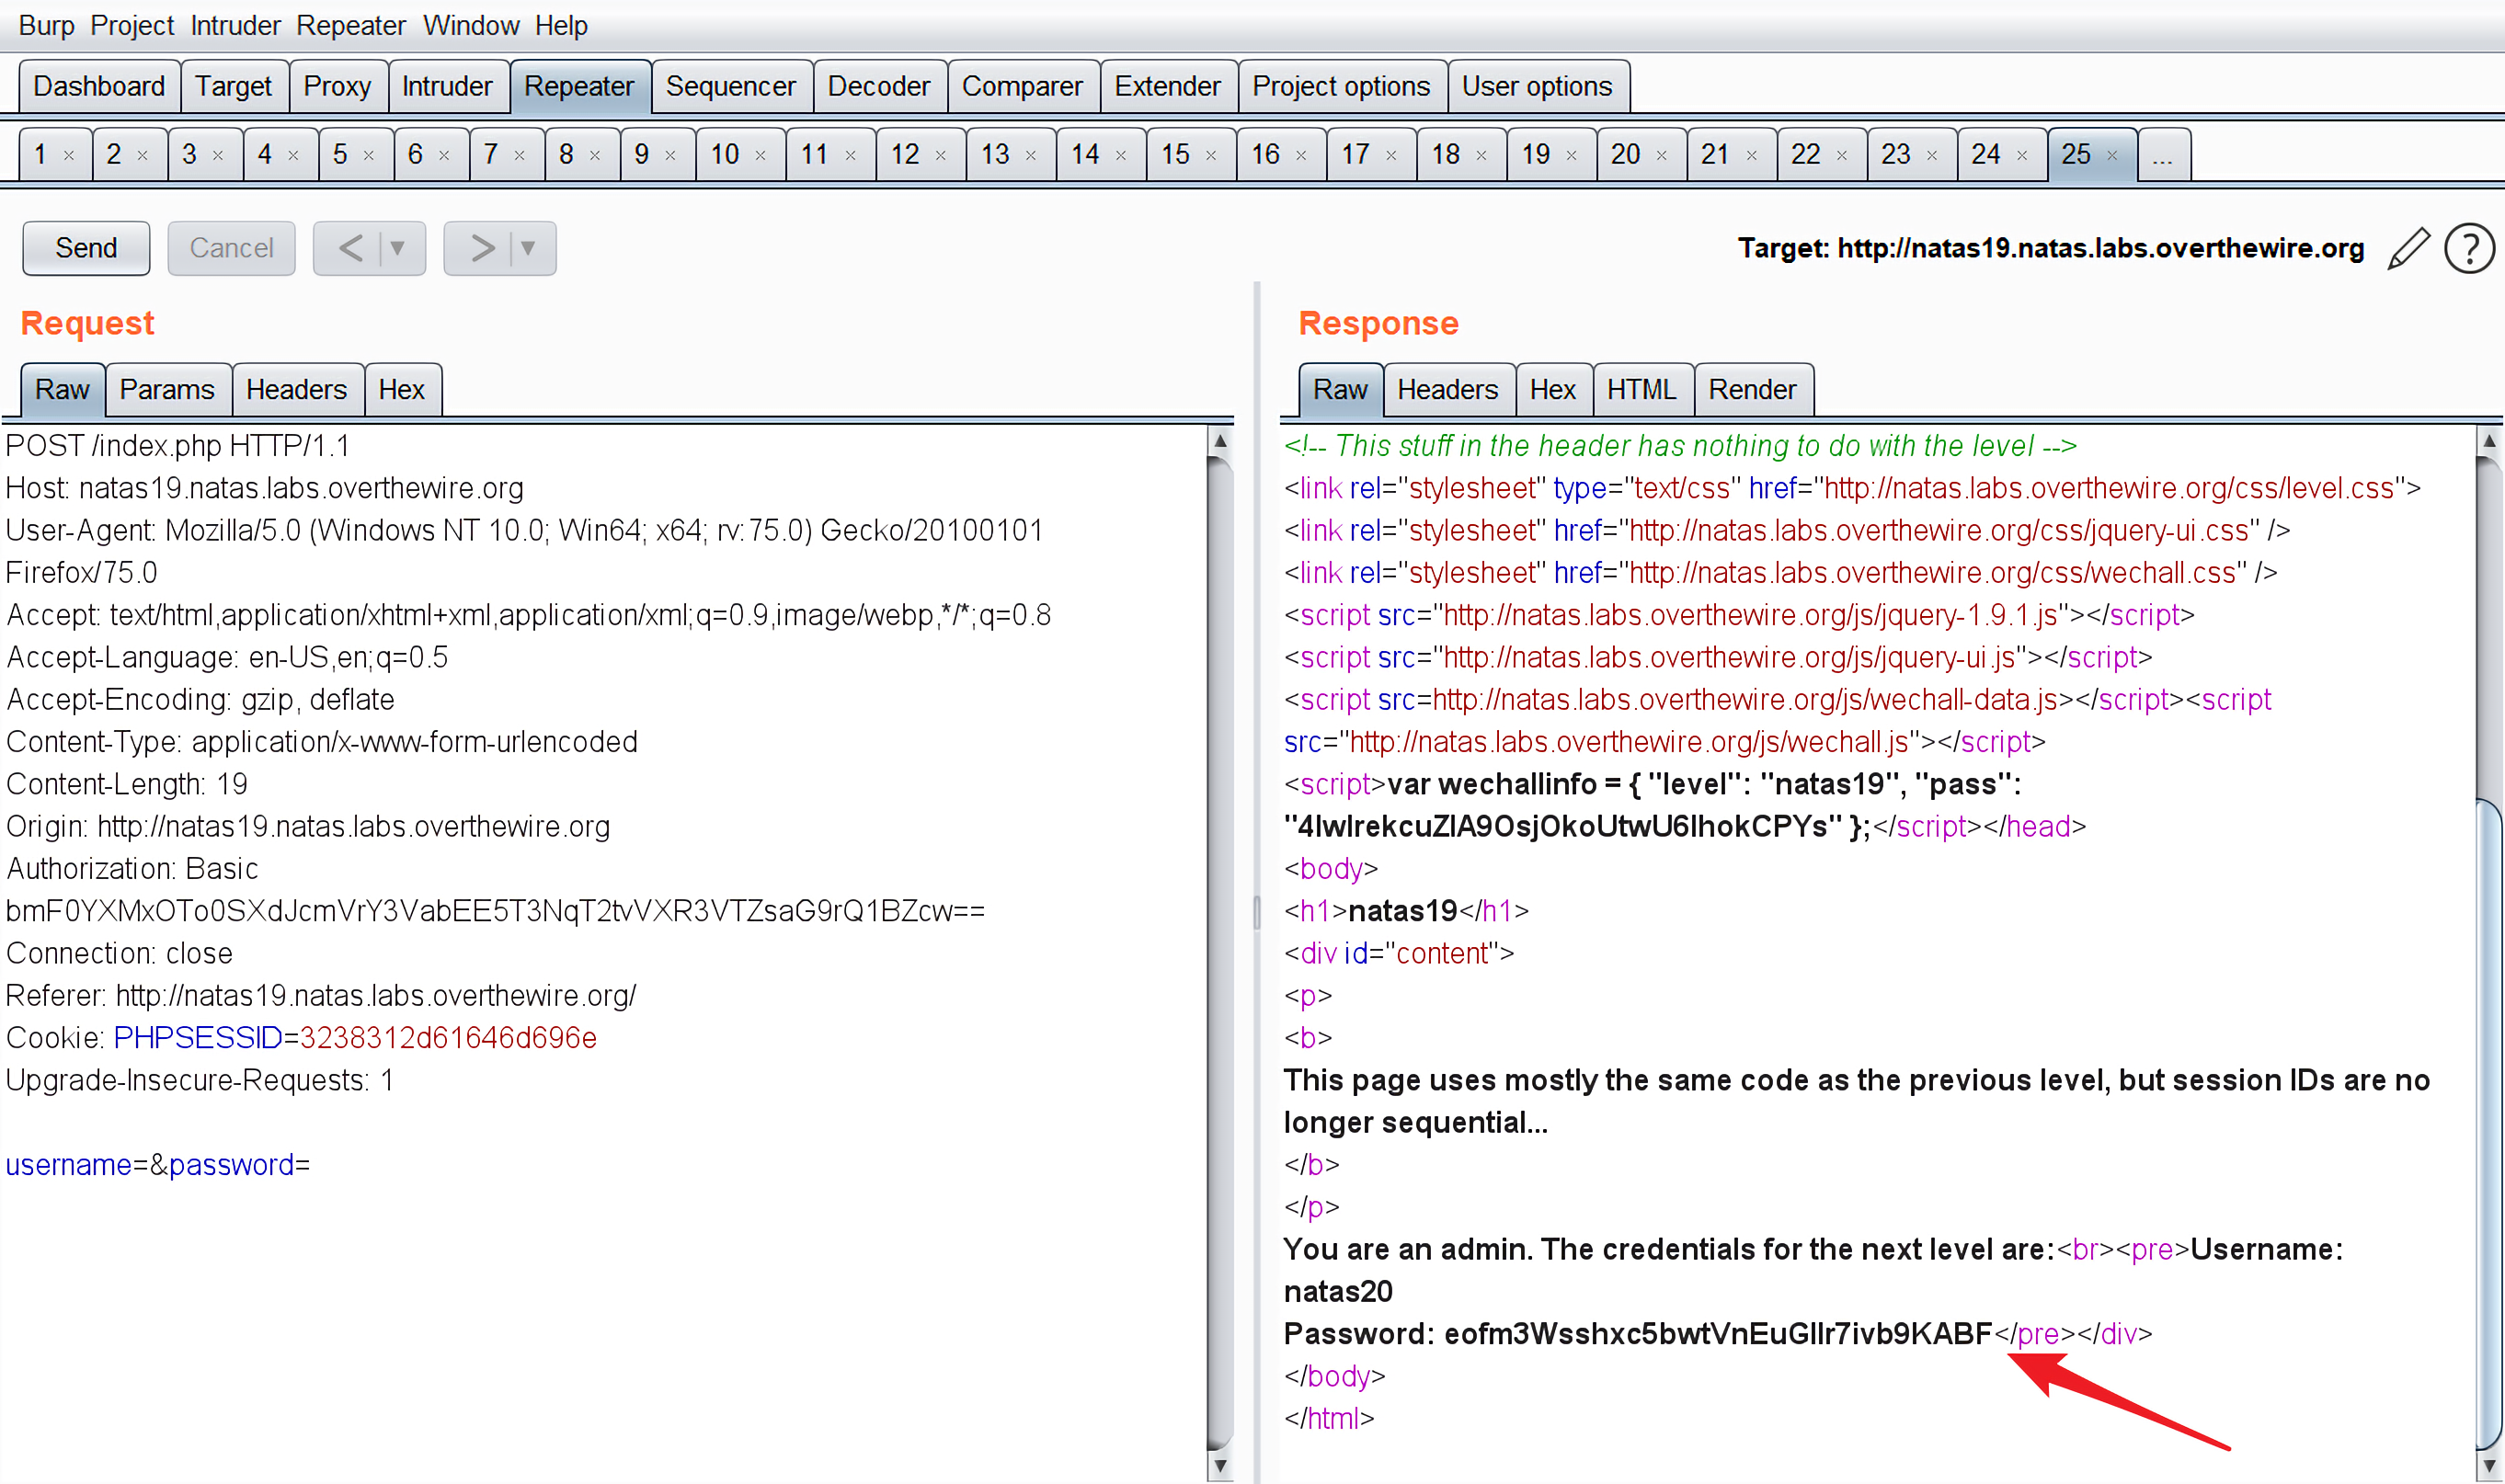Click the Cancel button
2505x1484 pixels.
point(231,248)
